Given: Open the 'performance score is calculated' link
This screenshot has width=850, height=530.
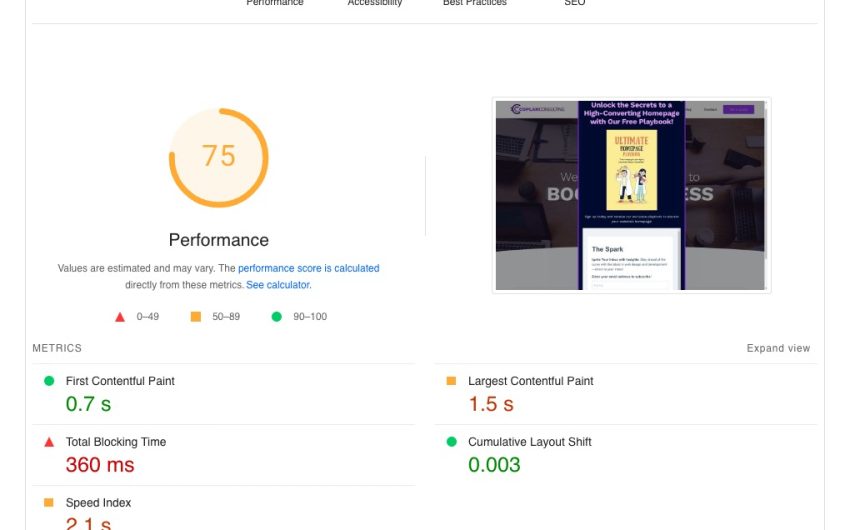Looking at the screenshot, I should pyautogui.click(x=308, y=268).
